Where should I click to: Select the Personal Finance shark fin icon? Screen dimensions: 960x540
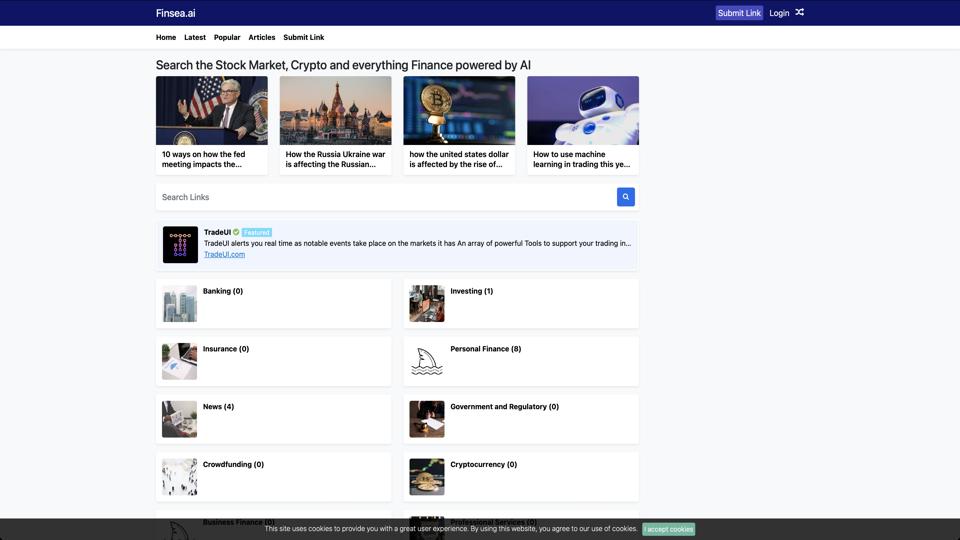coord(427,362)
